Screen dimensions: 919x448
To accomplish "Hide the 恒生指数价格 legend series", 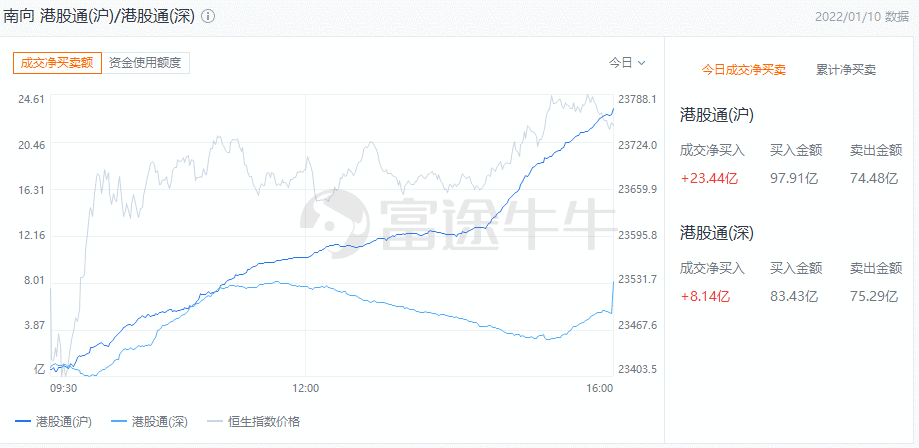I will [x=253, y=421].
